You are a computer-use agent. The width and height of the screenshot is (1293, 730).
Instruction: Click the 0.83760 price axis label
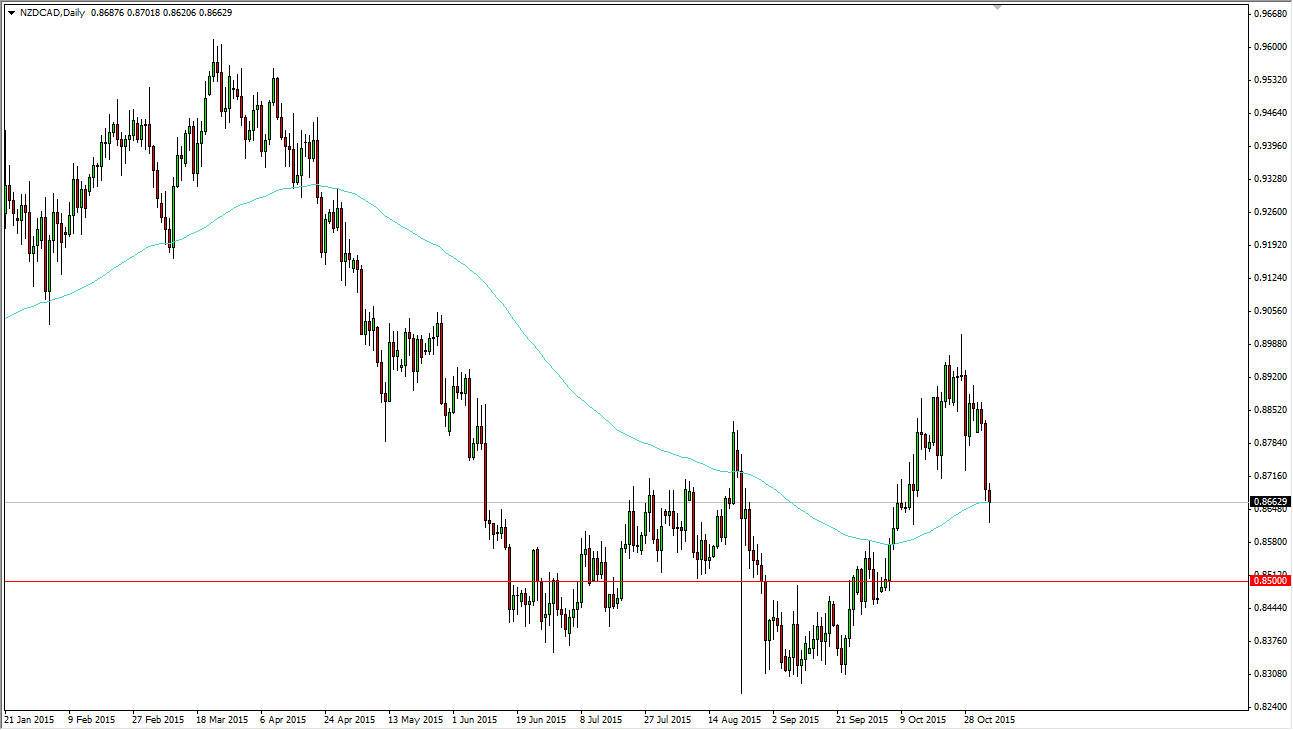click(1268, 641)
